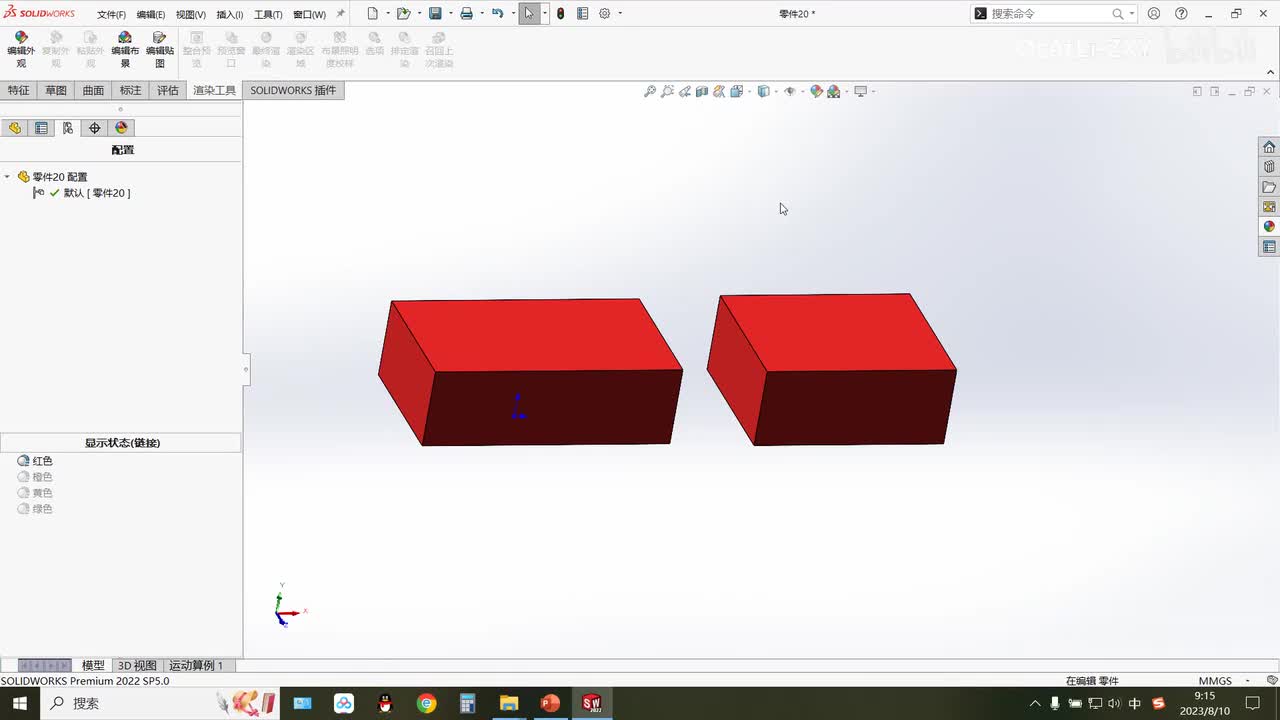This screenshot has height=720, width=1280.
Task: Open the search command dropdown arrow
Action: (1131, 14)
